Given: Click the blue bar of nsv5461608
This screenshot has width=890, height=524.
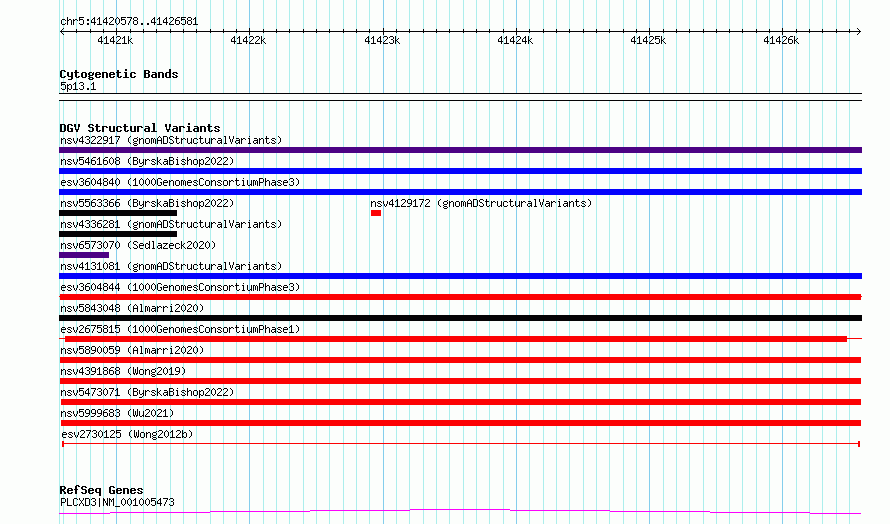Looking at the screenshot, I should (x=460, y=171).
